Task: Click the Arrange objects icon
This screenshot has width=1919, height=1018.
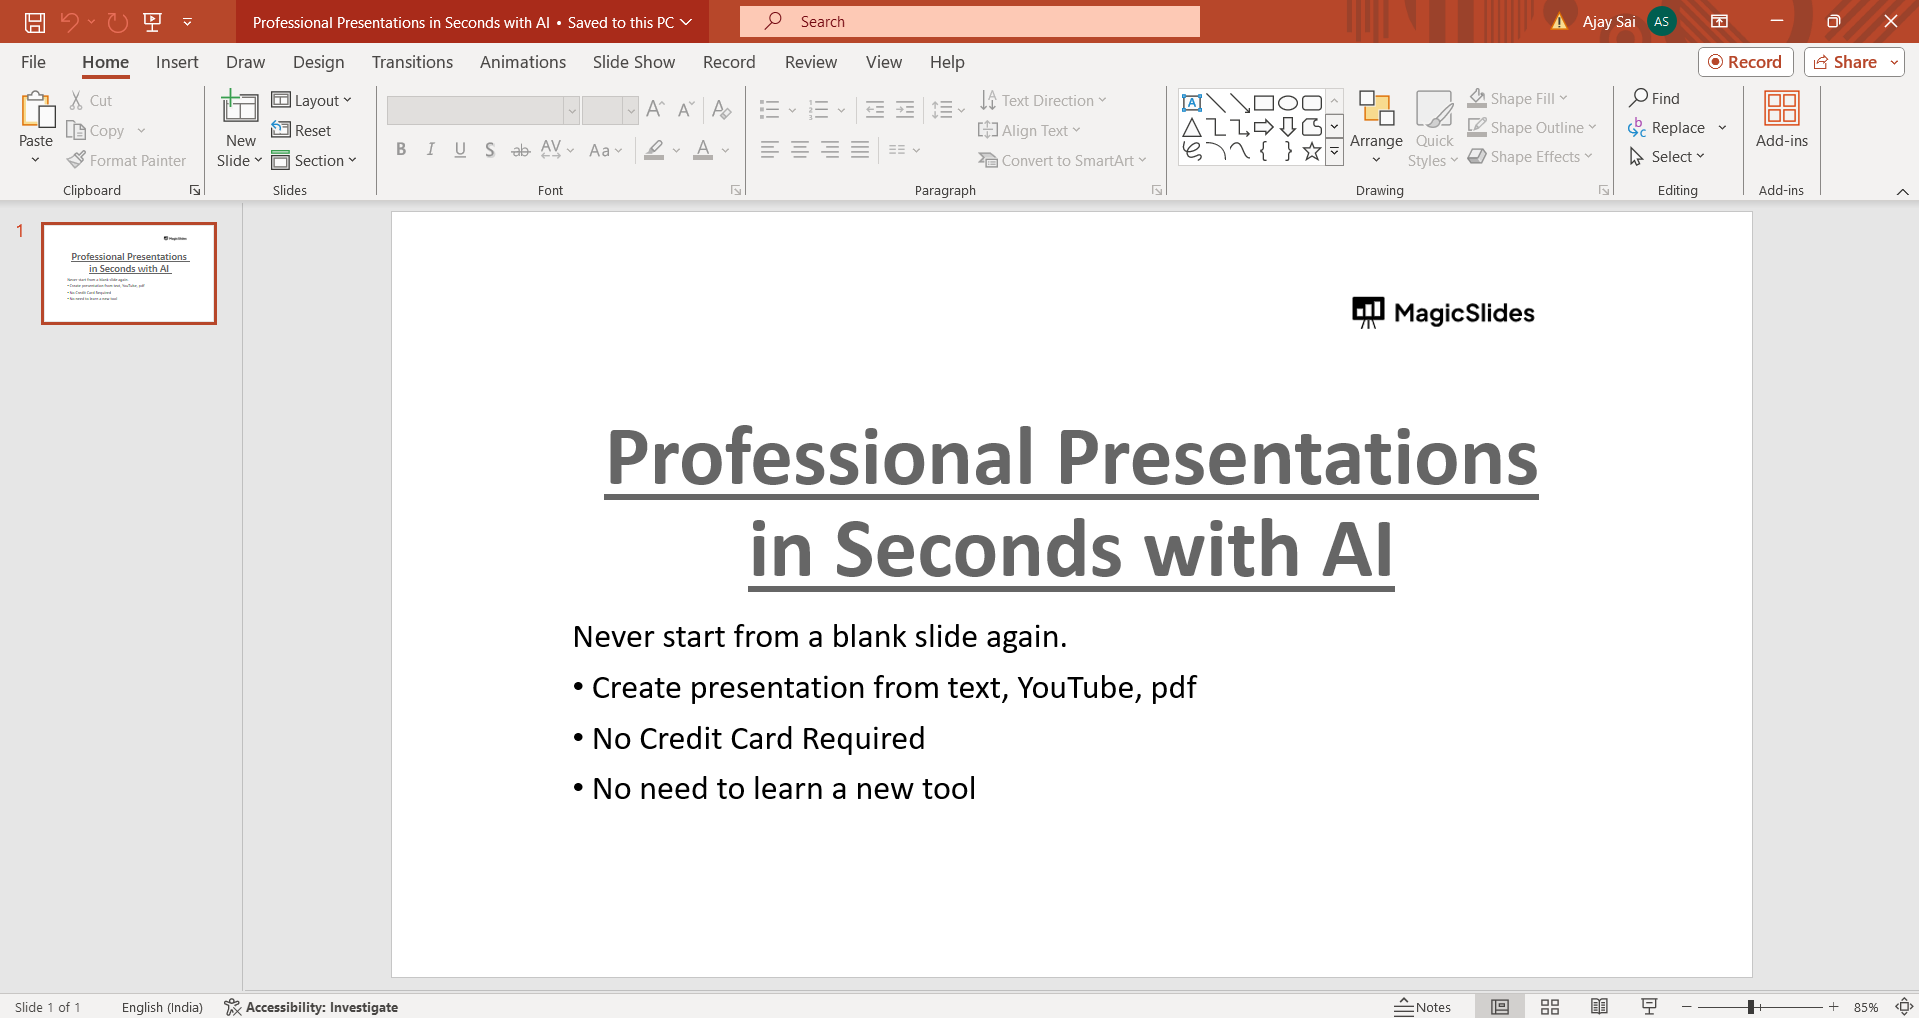Action: pos(1376,110)
